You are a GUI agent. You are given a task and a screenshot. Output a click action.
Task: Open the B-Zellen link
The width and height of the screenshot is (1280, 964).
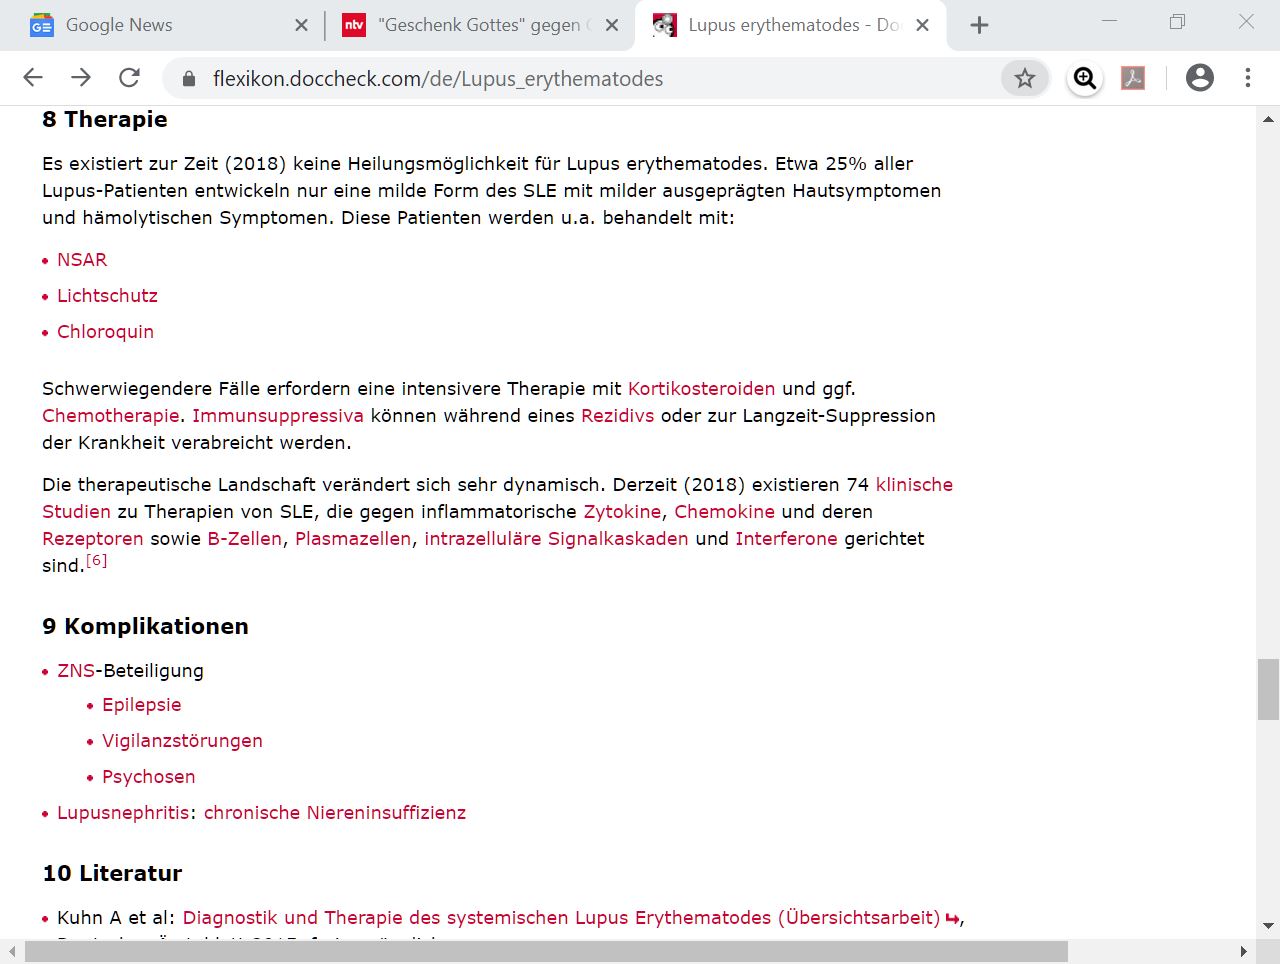(x=244, y=539)
